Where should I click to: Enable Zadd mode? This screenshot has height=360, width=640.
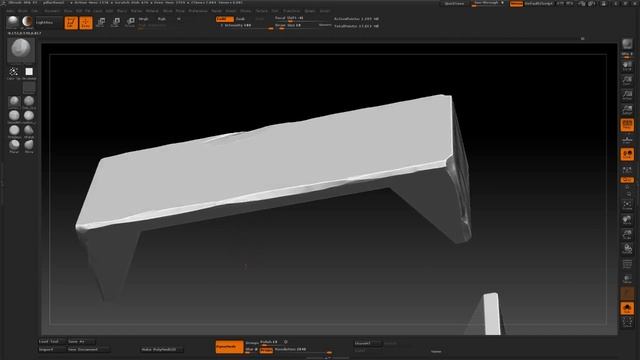click(x=224, y=19)
